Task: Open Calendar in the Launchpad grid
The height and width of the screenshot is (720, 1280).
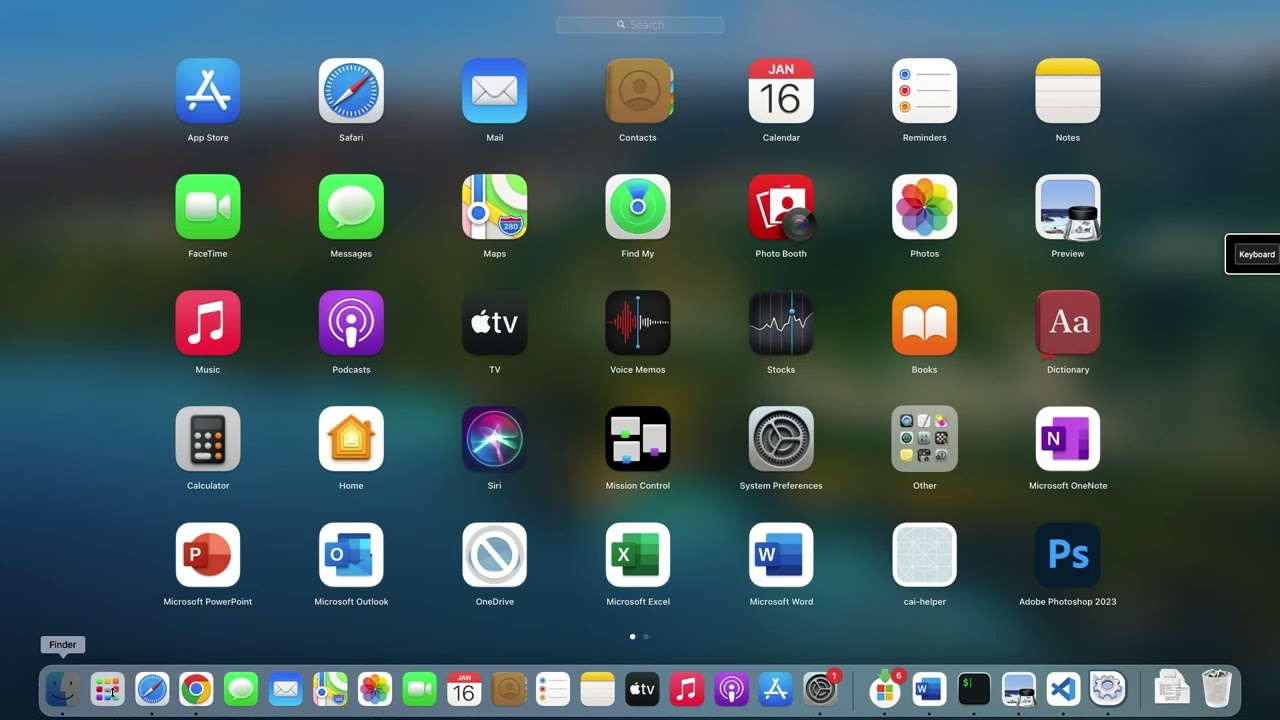Action: point(781,91)
